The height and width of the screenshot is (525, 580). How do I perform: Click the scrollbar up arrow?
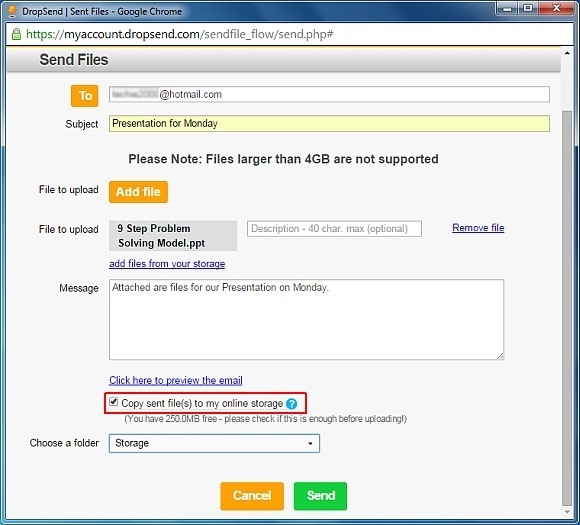point(567,53)
